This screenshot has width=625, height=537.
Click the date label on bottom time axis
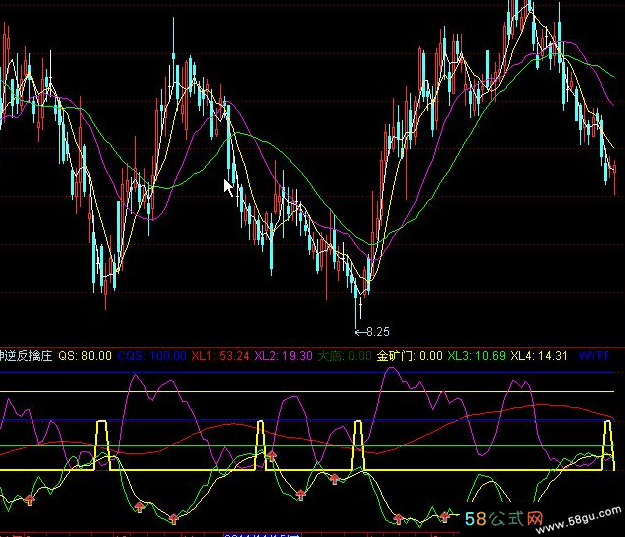coord(250,533)
